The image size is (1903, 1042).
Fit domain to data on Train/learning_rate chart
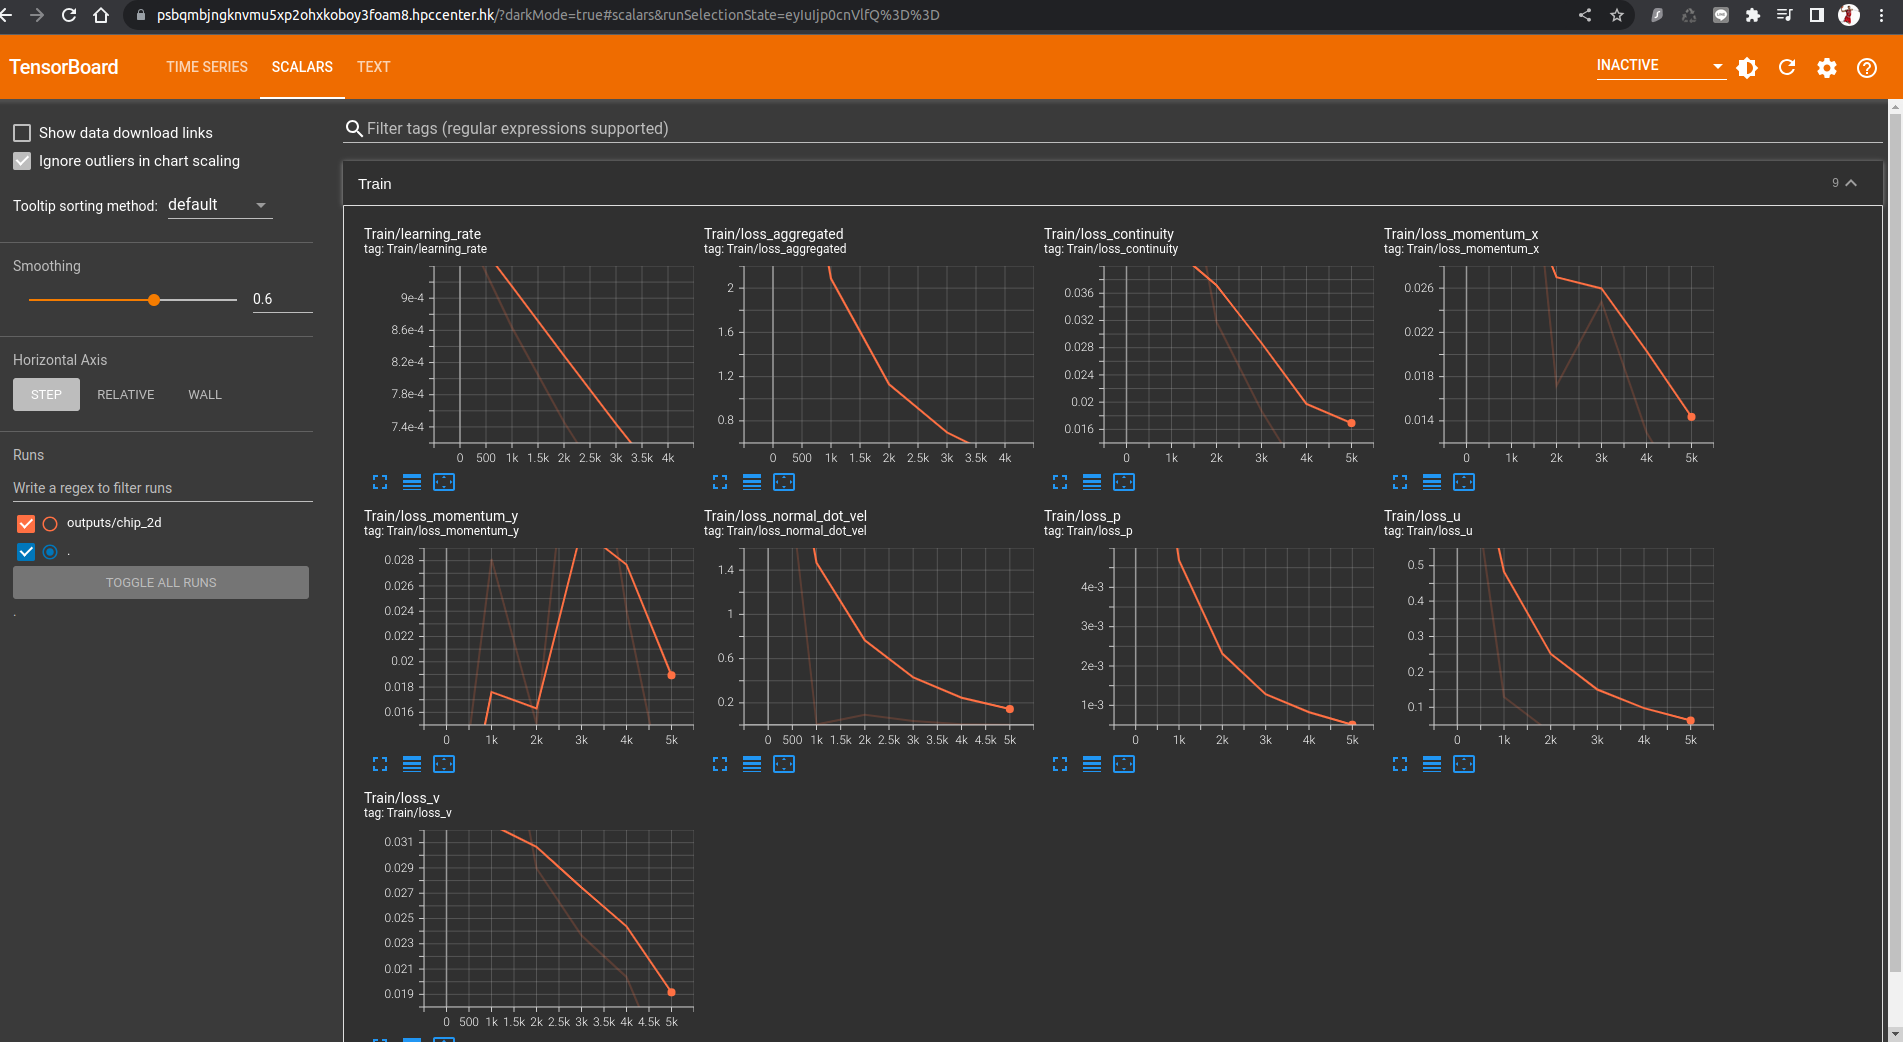tap(444, 482)
